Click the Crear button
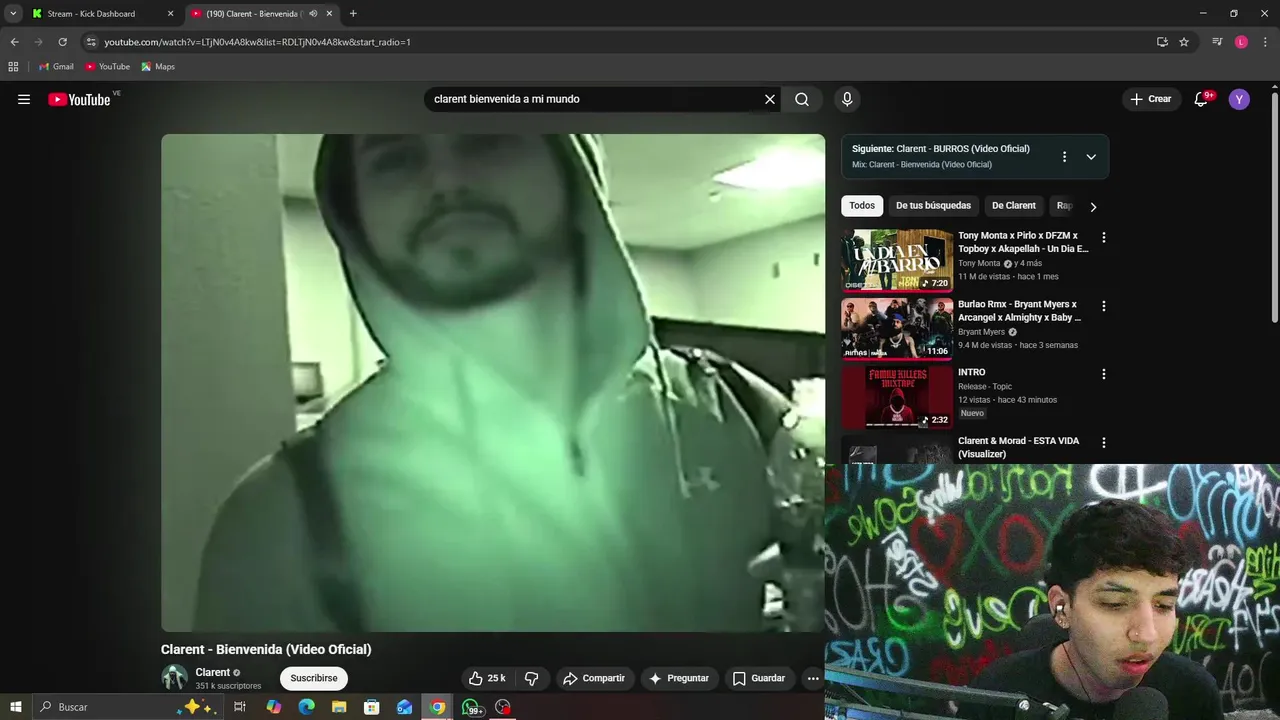The height and width of the screenshot is (720, 1280). coord(1150,99)
